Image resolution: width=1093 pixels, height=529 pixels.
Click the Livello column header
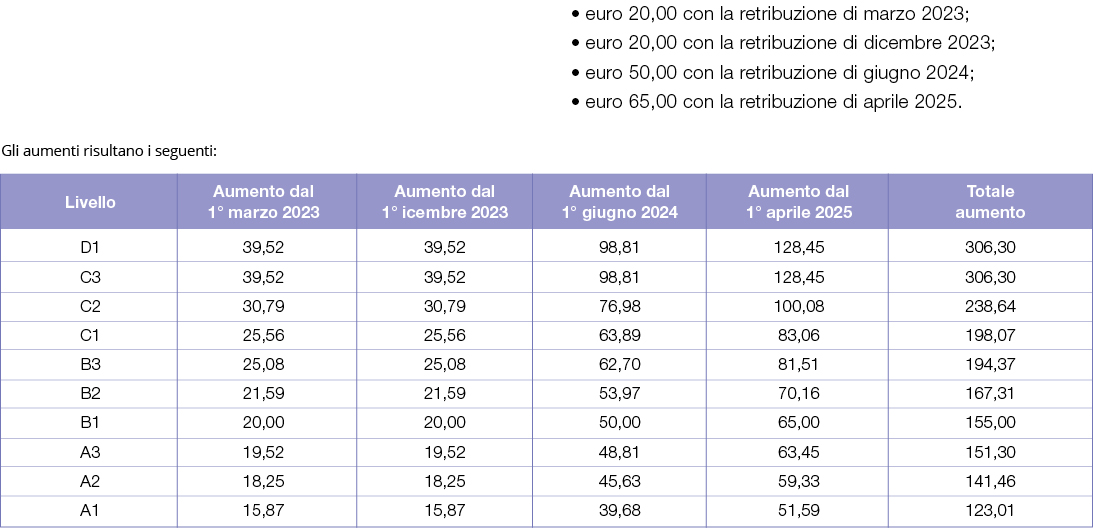pos(90,203)
